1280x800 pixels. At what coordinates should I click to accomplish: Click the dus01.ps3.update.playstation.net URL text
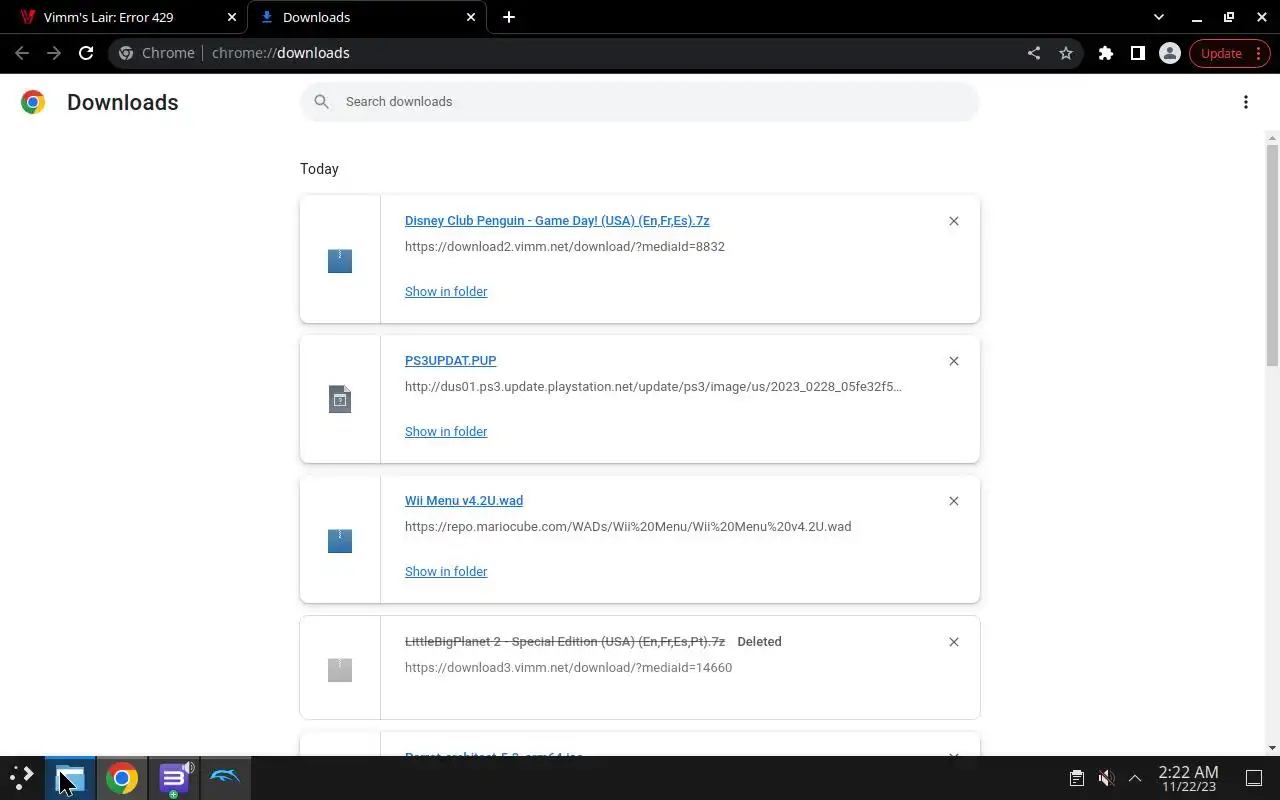click(x=653, y=386)
